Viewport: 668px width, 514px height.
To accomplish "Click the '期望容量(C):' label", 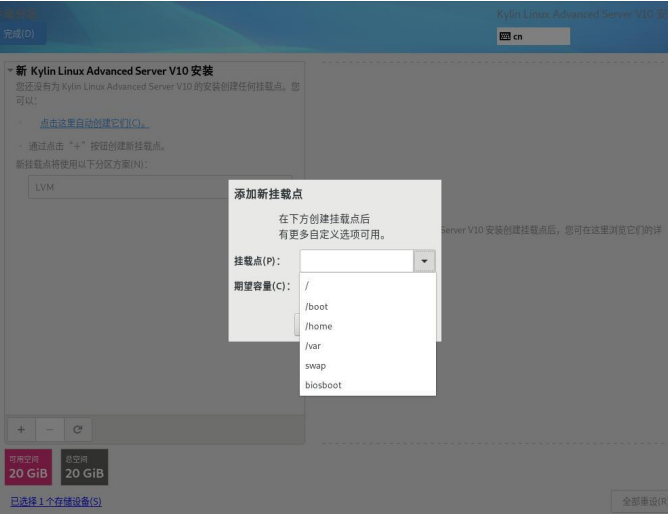I will click(262, 286).
